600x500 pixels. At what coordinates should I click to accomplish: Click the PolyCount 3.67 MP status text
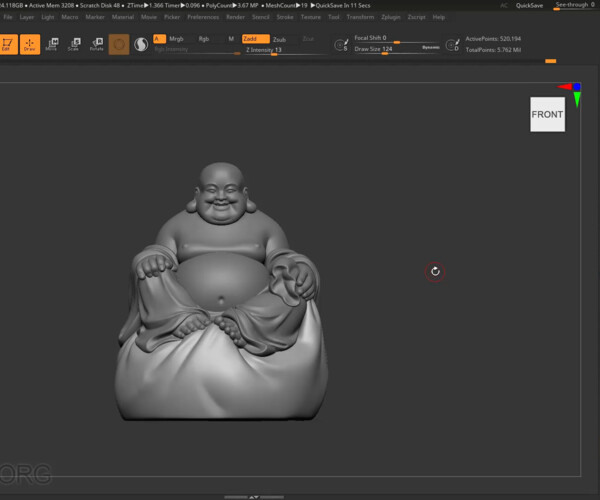[x=232, y=5]
